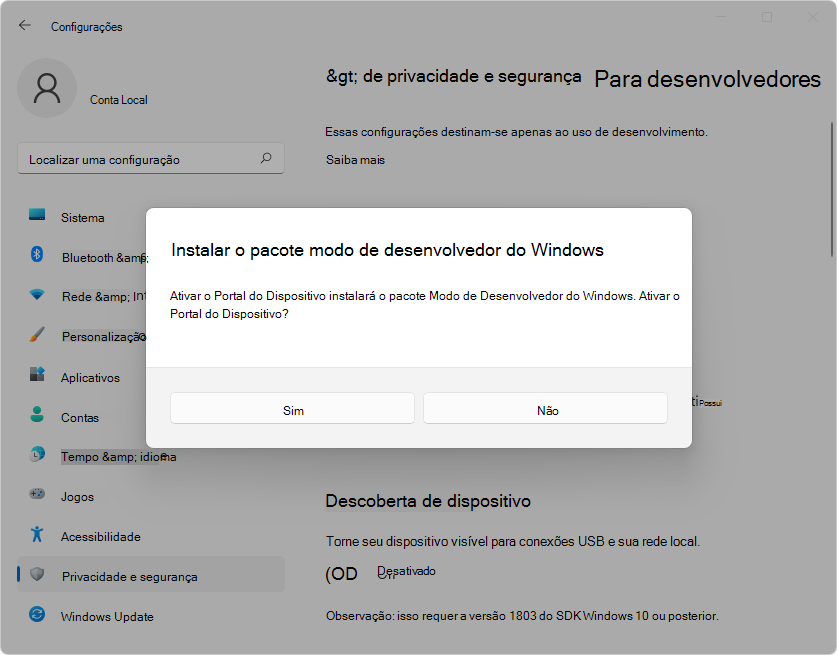Select the Privacidade shield icon

(37, 574)
